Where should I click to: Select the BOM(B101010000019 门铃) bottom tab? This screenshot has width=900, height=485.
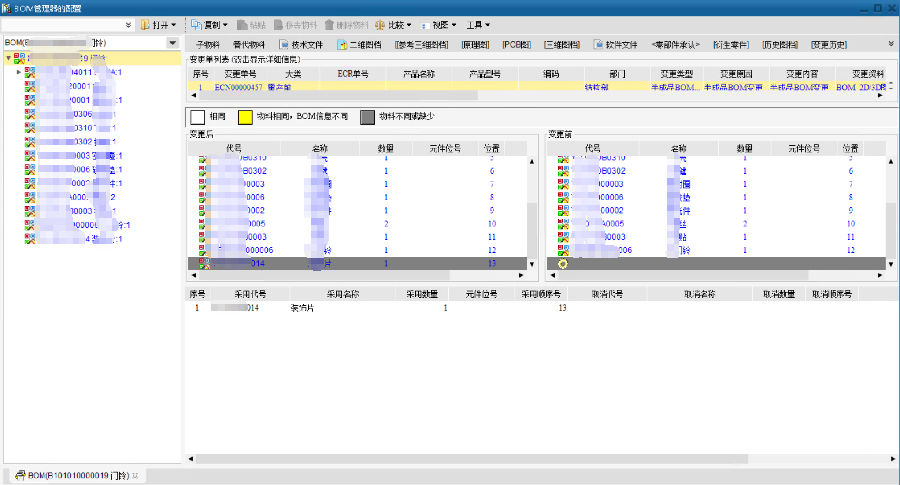tap(78, 475)
